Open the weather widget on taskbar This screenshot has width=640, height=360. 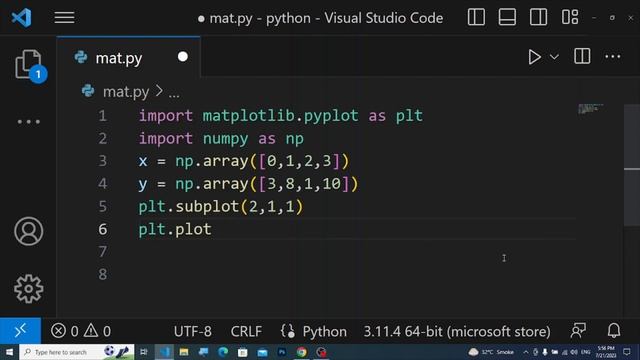tap(491, 352)
